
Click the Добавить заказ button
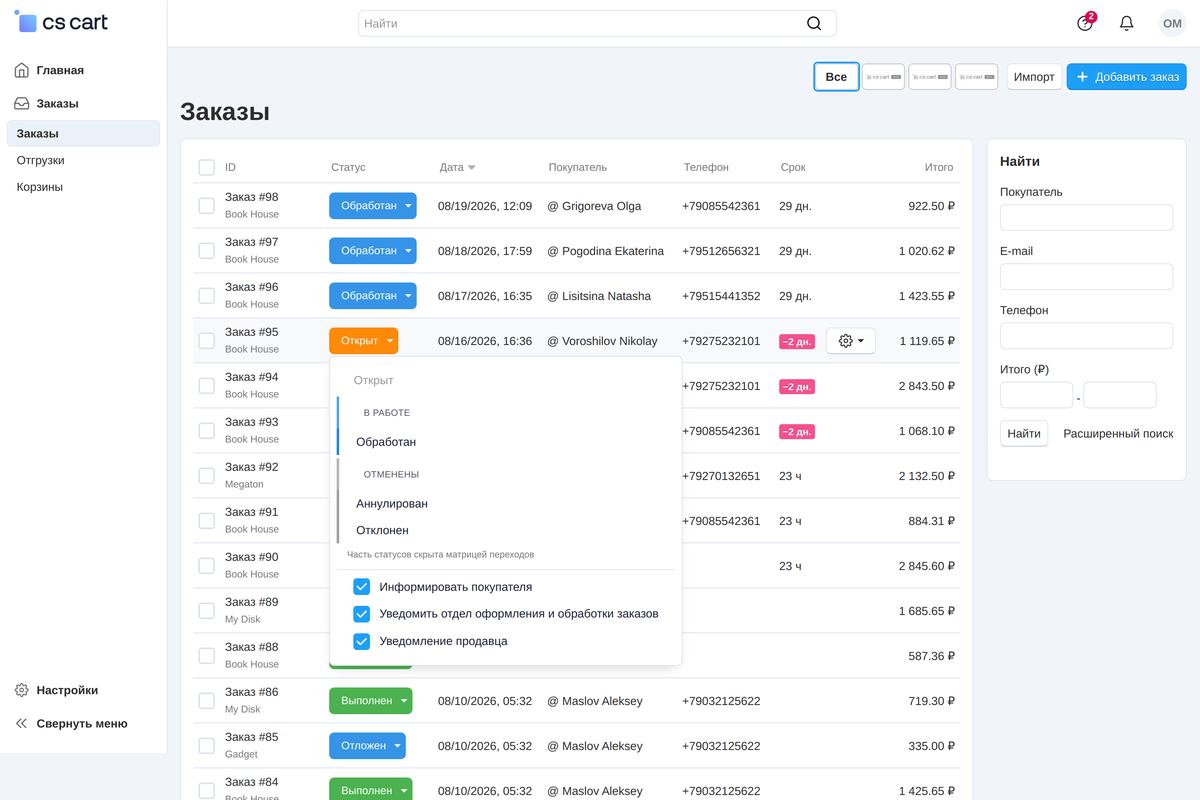click(x=1126, y=77)
